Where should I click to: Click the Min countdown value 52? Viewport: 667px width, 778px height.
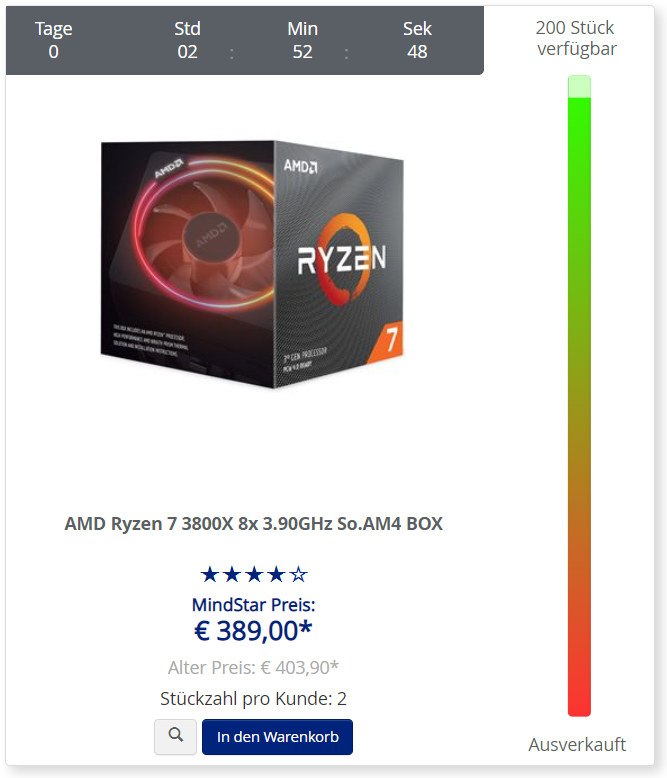302,52
